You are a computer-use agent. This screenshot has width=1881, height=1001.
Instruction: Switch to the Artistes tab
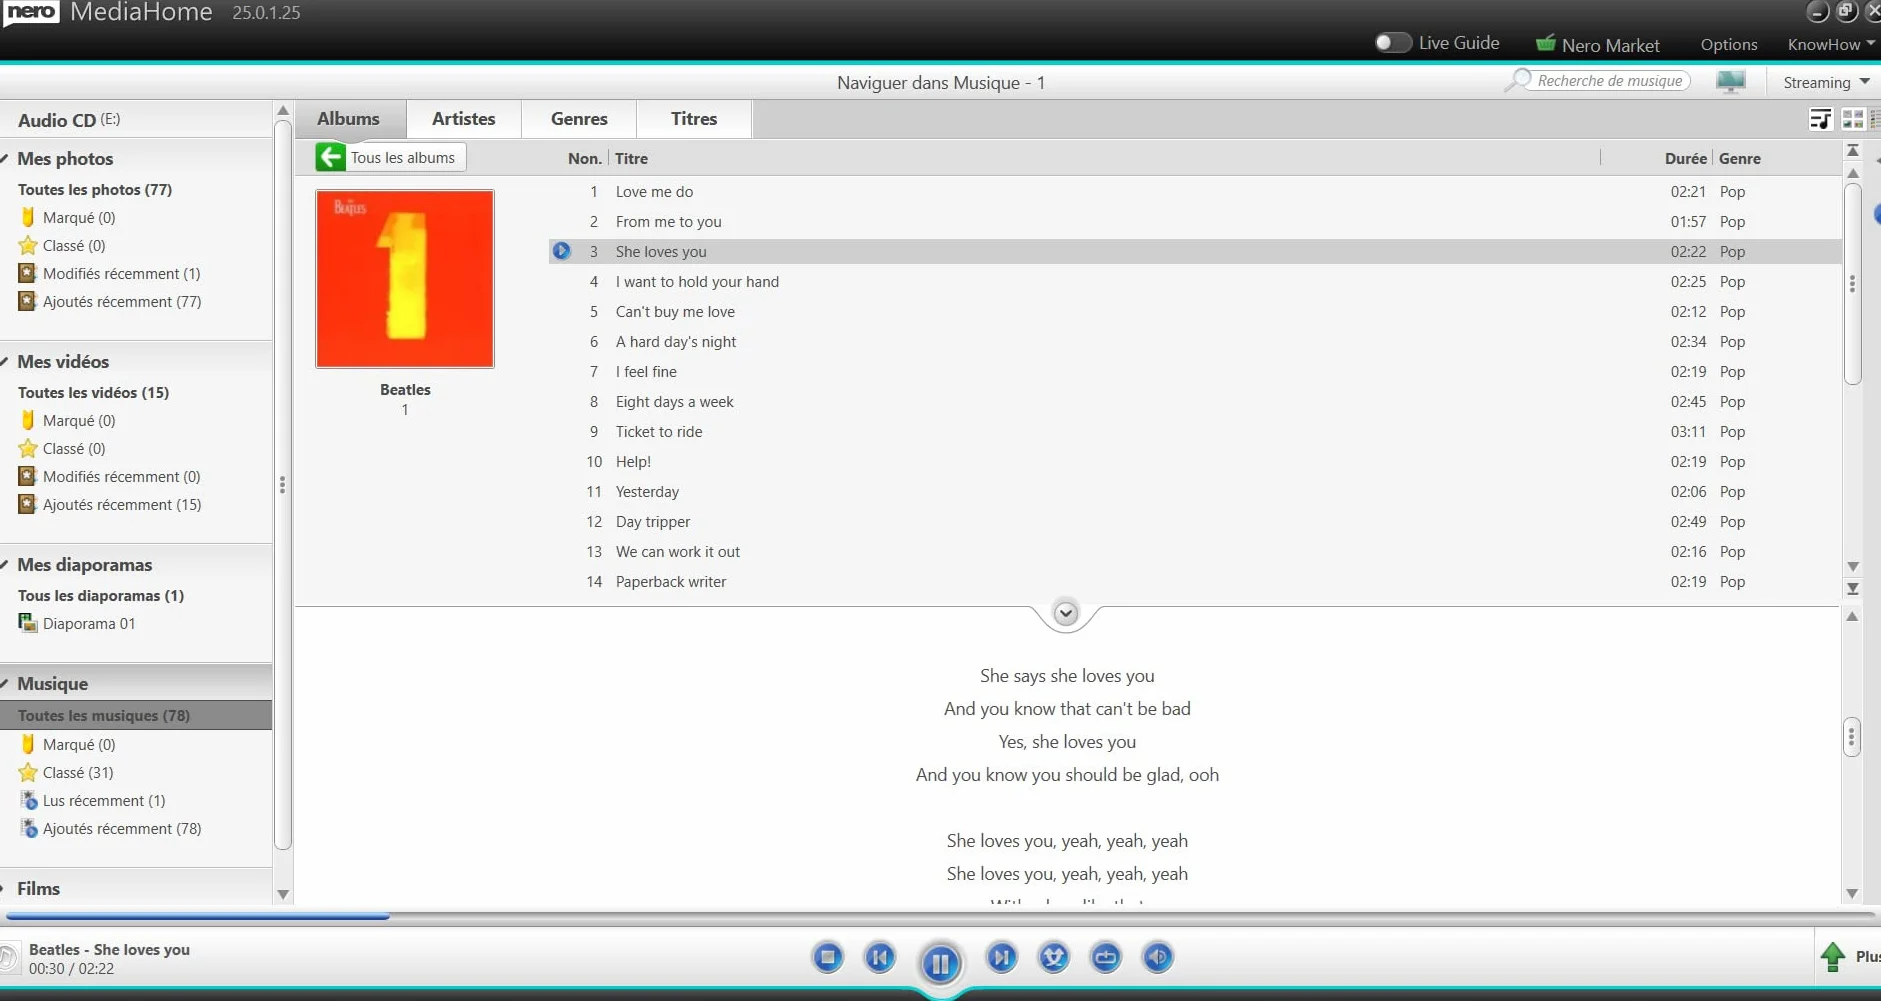click(x=464, y=119)
